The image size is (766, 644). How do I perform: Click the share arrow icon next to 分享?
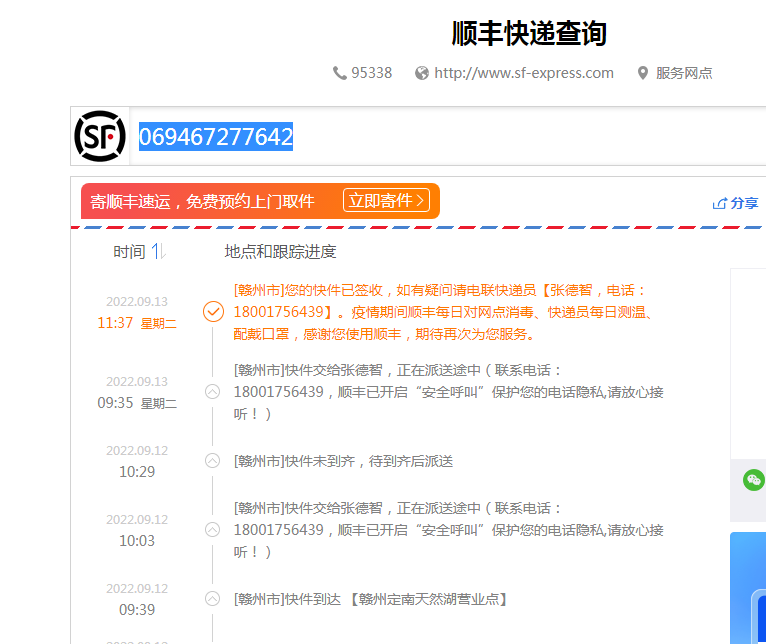click(x=719, y=203)
